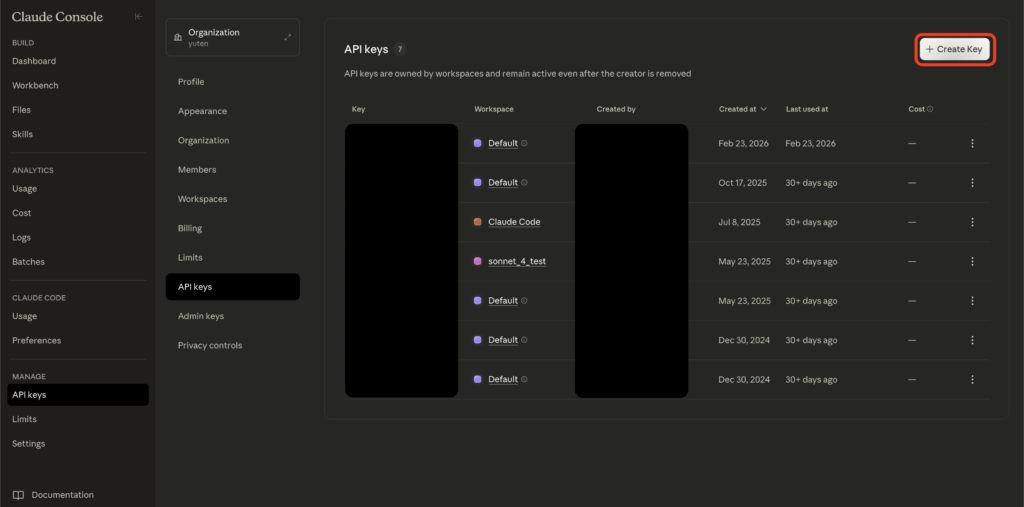Open the three-dot menu for Feb 23, 2026 key

972,143
